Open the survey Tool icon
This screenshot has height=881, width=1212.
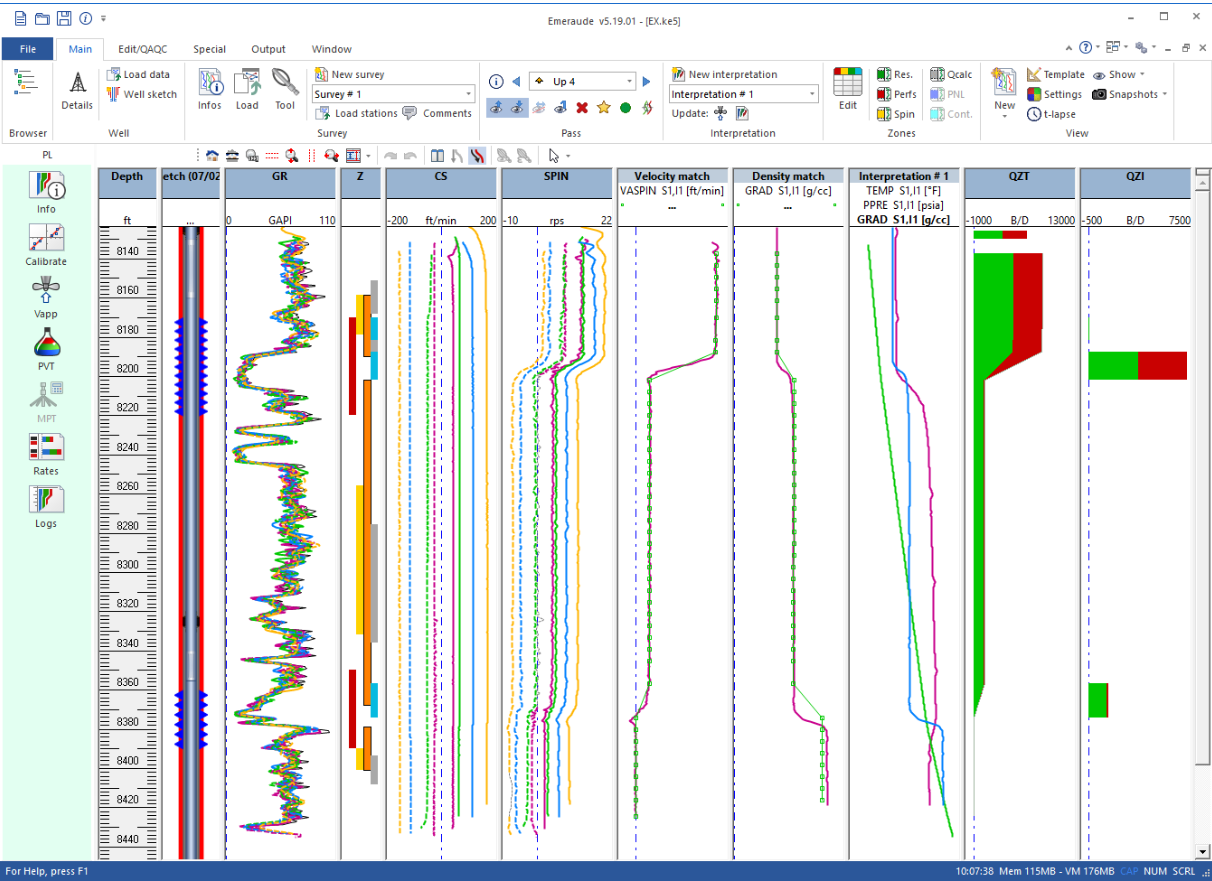click(x=285, y=90)
